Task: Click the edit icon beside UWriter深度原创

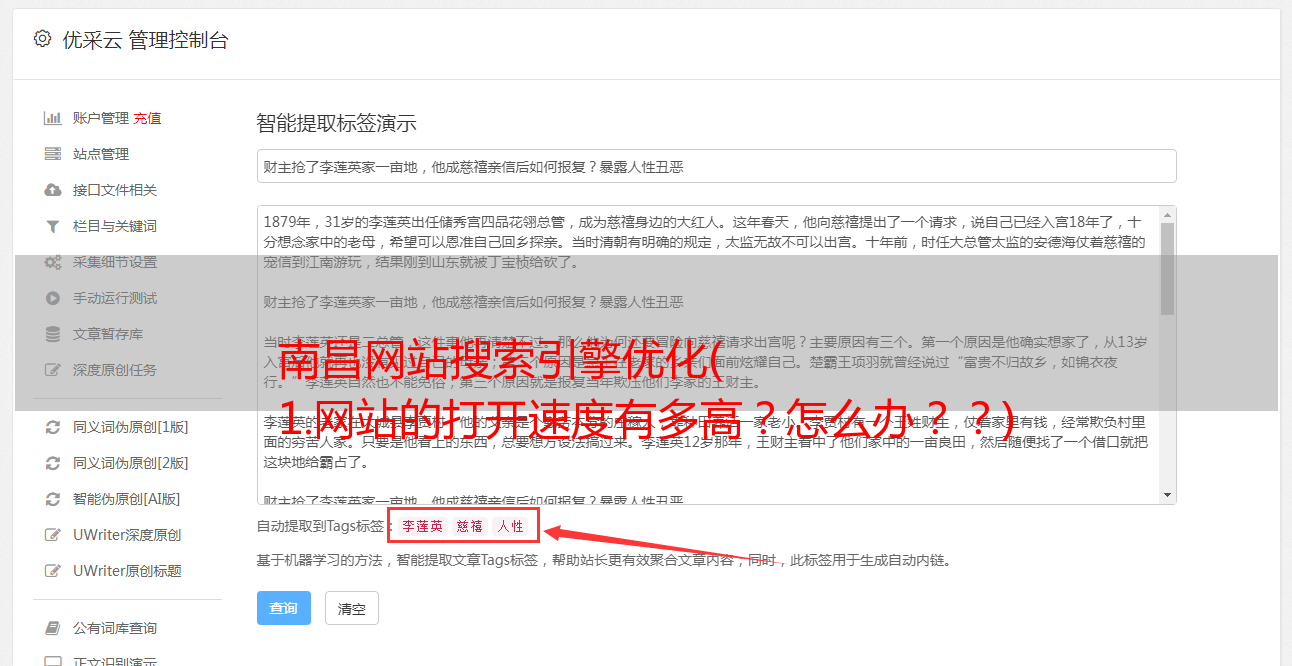Action: coord(53,535)
